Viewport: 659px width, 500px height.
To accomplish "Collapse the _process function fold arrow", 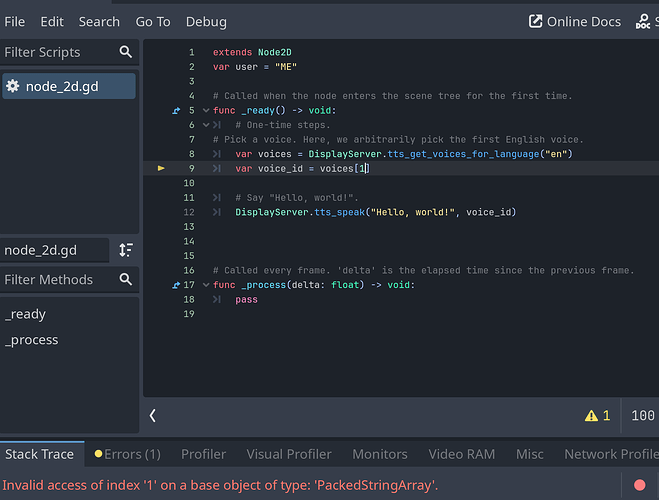I will [206, 285].
